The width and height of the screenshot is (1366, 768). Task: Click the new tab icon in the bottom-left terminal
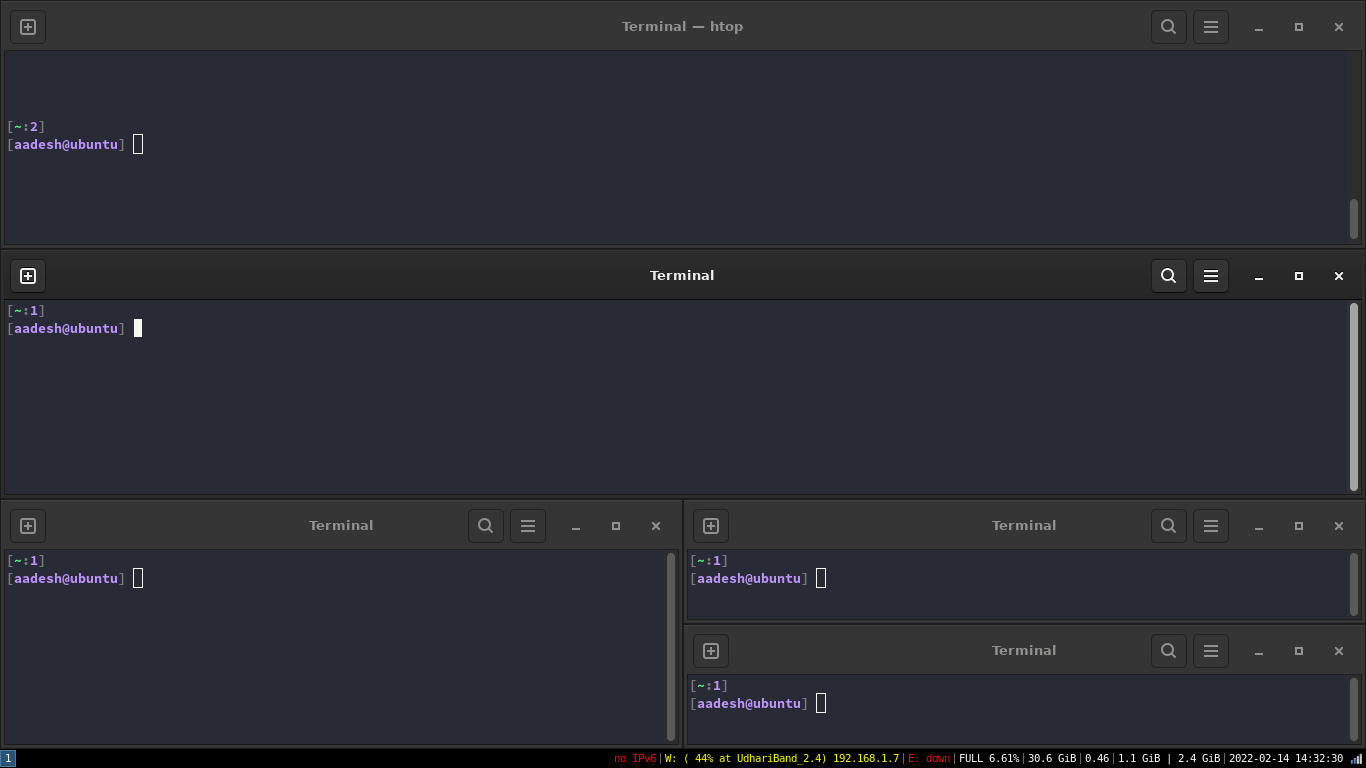(x=28, y=525)
